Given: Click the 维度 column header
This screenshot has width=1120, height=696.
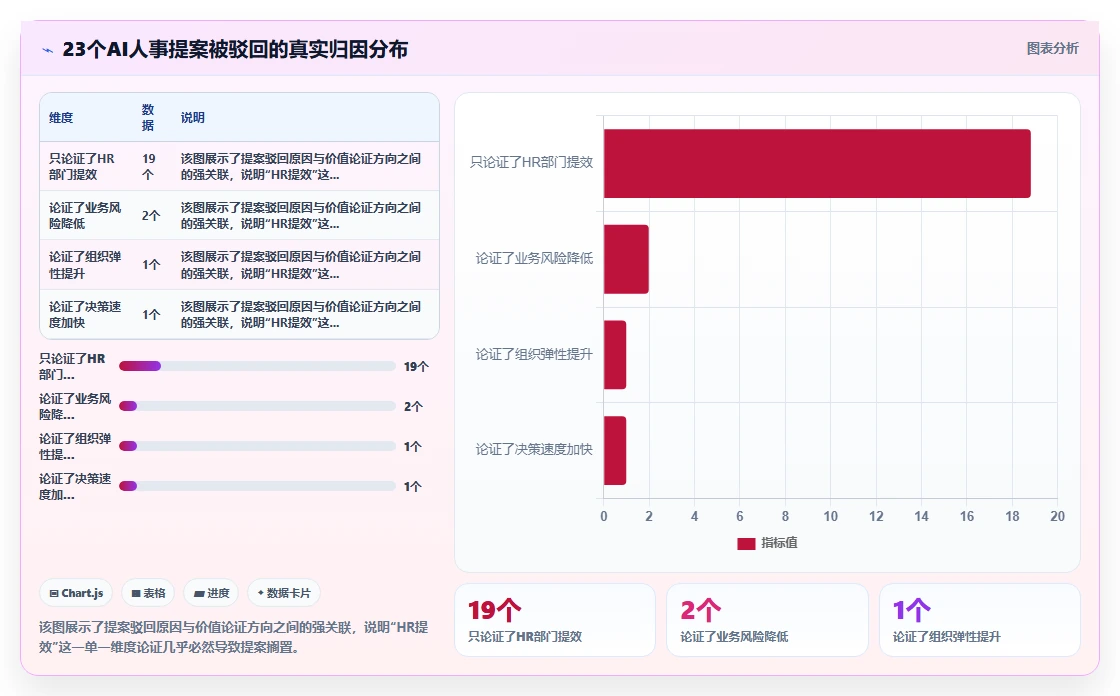Looking at the screenshot, I should 61,118.
